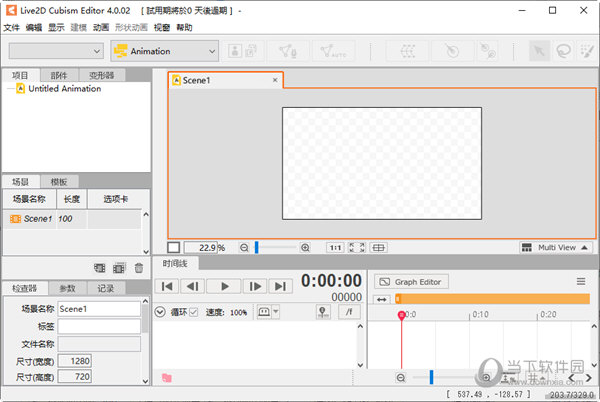600x402 pixels.
Task: Click the snapshot frame icon in timeline
Action: (264, 312)
